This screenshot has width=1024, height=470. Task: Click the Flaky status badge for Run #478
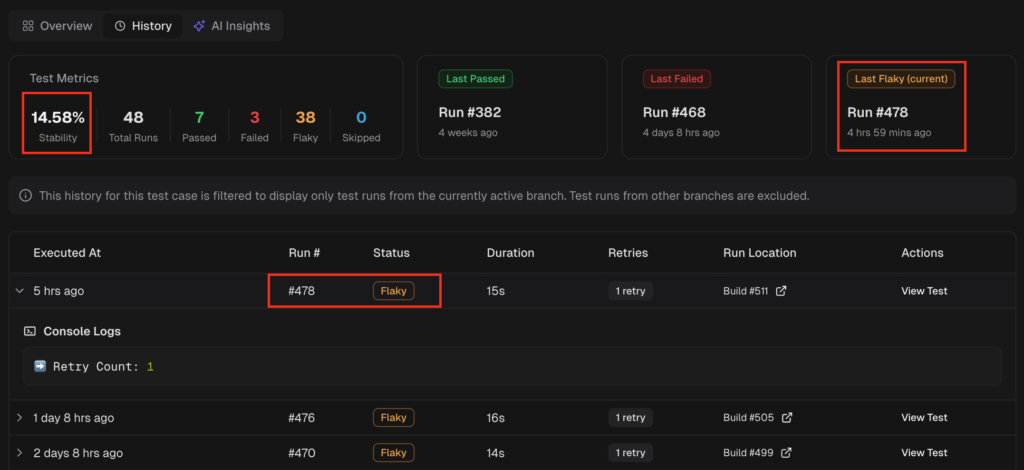(x=393, y=291)
